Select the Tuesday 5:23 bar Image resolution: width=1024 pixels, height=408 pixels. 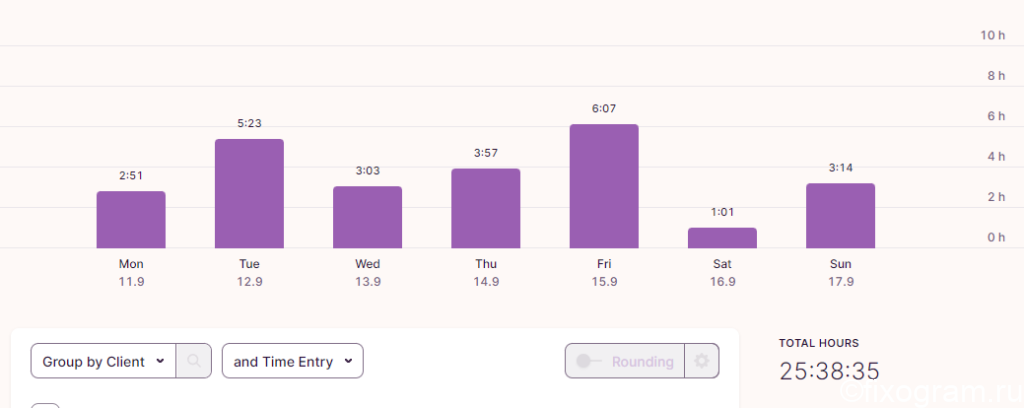click(249, 194)
